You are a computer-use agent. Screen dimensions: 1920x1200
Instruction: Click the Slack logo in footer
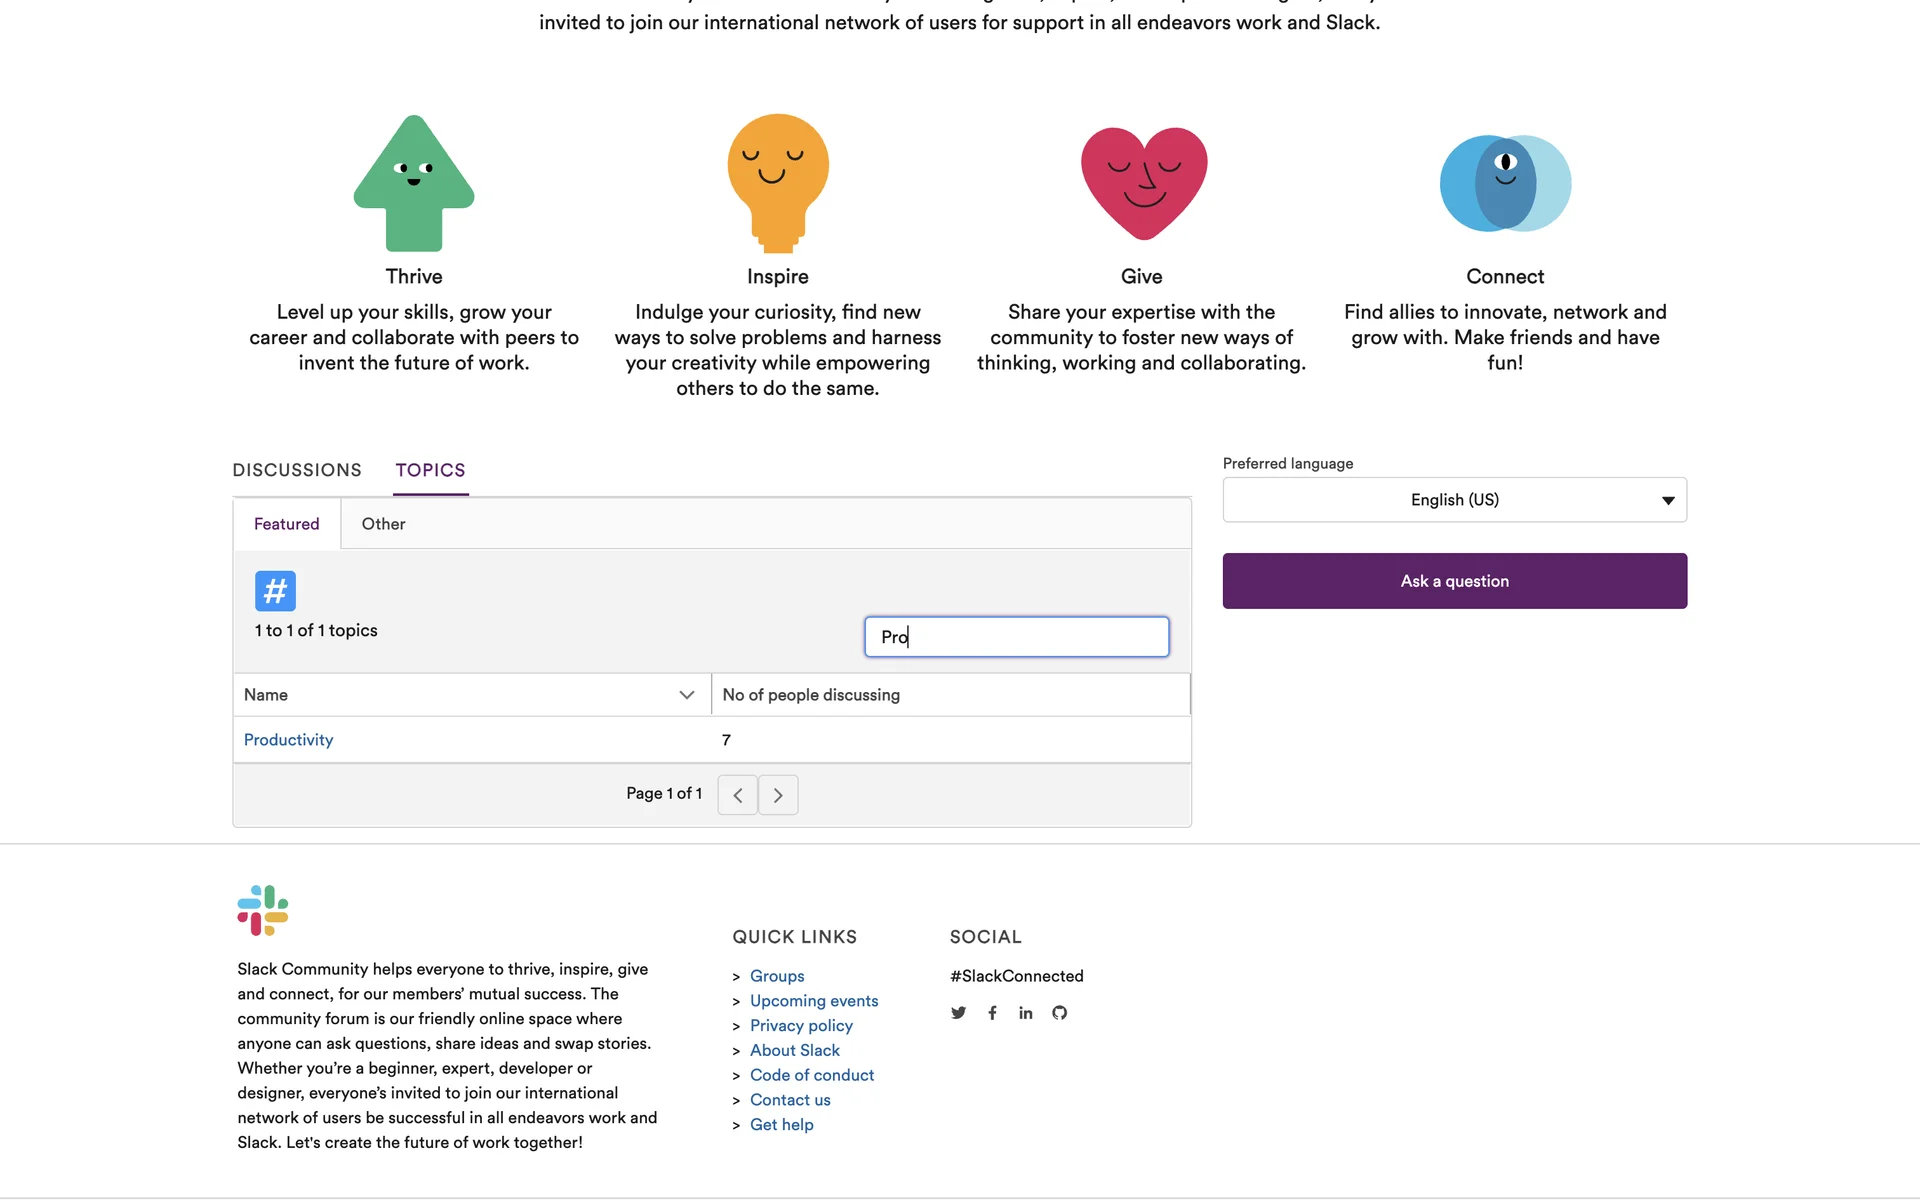(262, 910)
